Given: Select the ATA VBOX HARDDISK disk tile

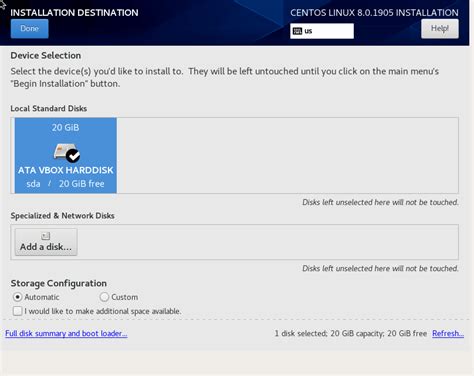Looking at the screenshot, I should pos(66,155).
